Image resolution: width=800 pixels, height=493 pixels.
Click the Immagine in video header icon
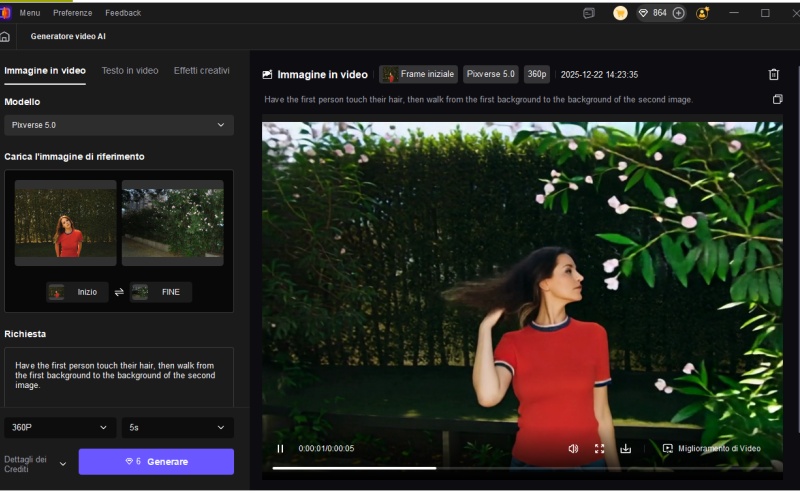click(267, 75)
